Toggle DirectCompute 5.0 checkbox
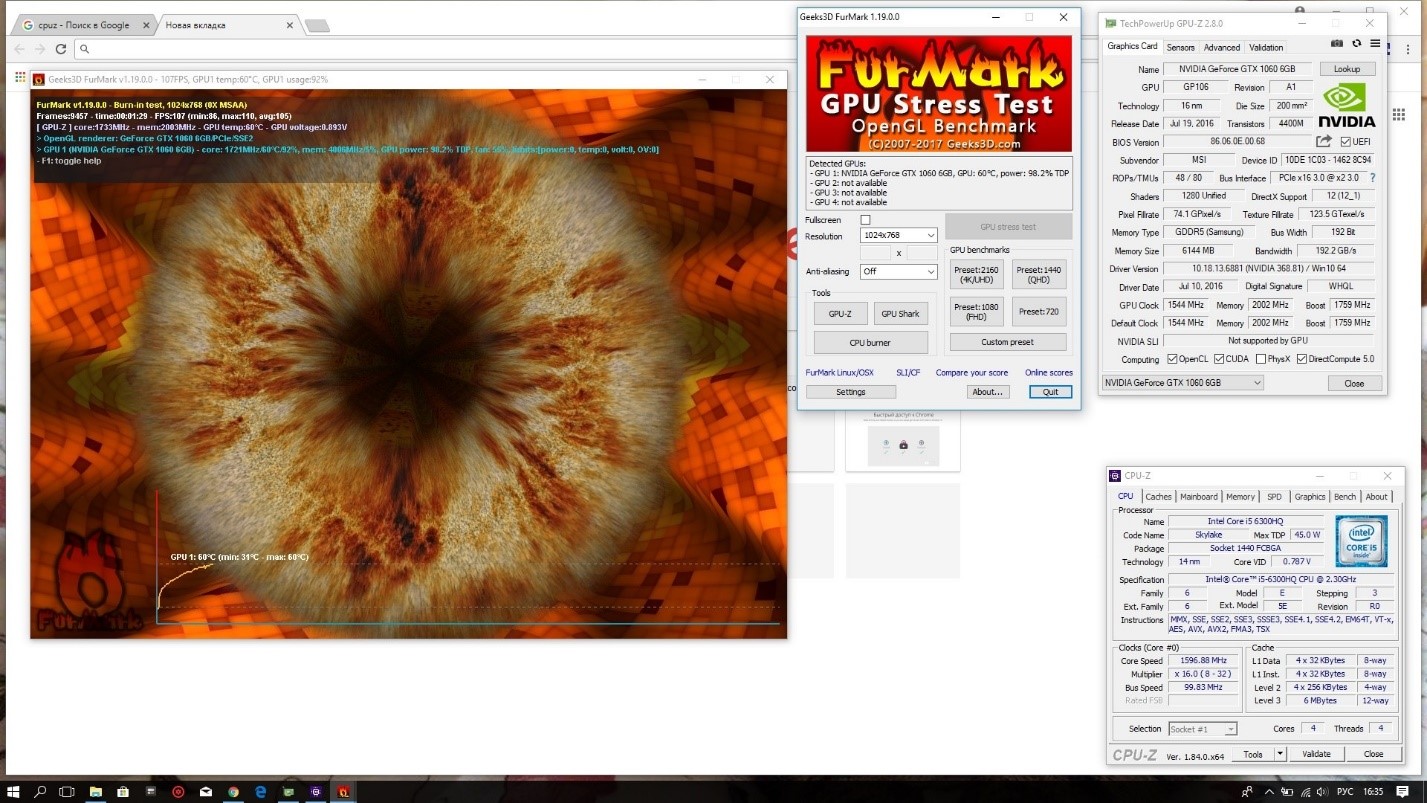This screenshot has height=803, width=1427. (1302, 359)
